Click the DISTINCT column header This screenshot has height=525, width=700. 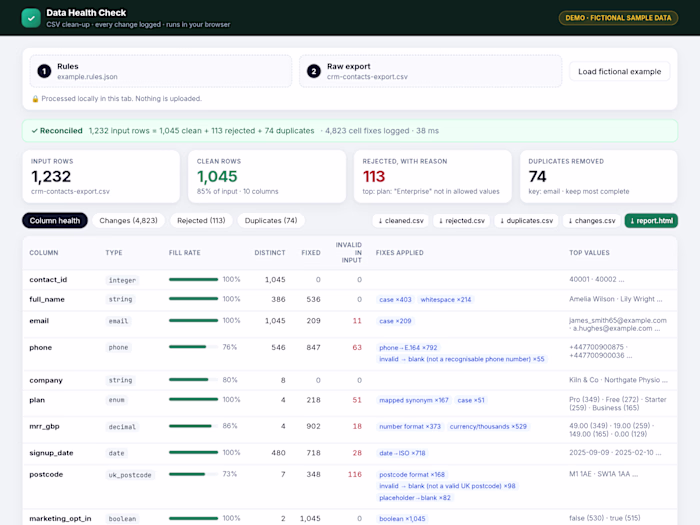[x=270, y=253]
